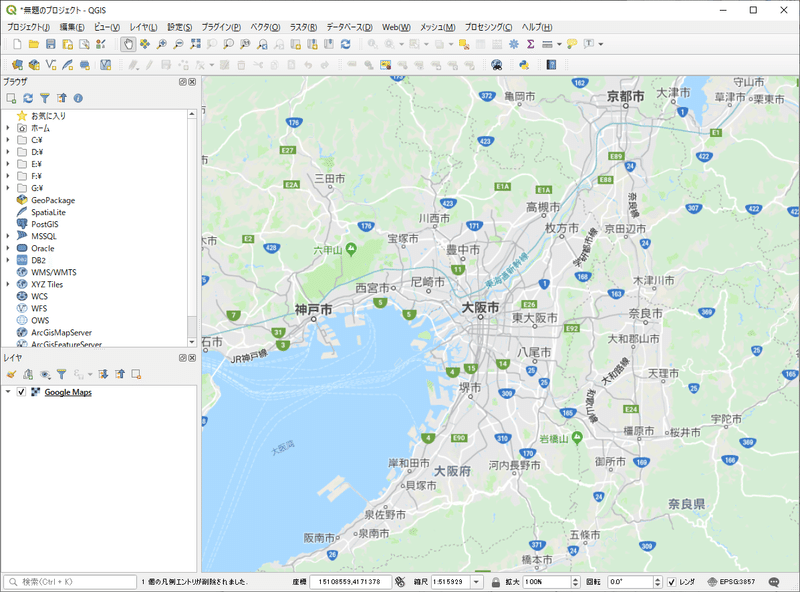Expand the C:¥ drive node

pyautogui.click(x=8, y=140)
